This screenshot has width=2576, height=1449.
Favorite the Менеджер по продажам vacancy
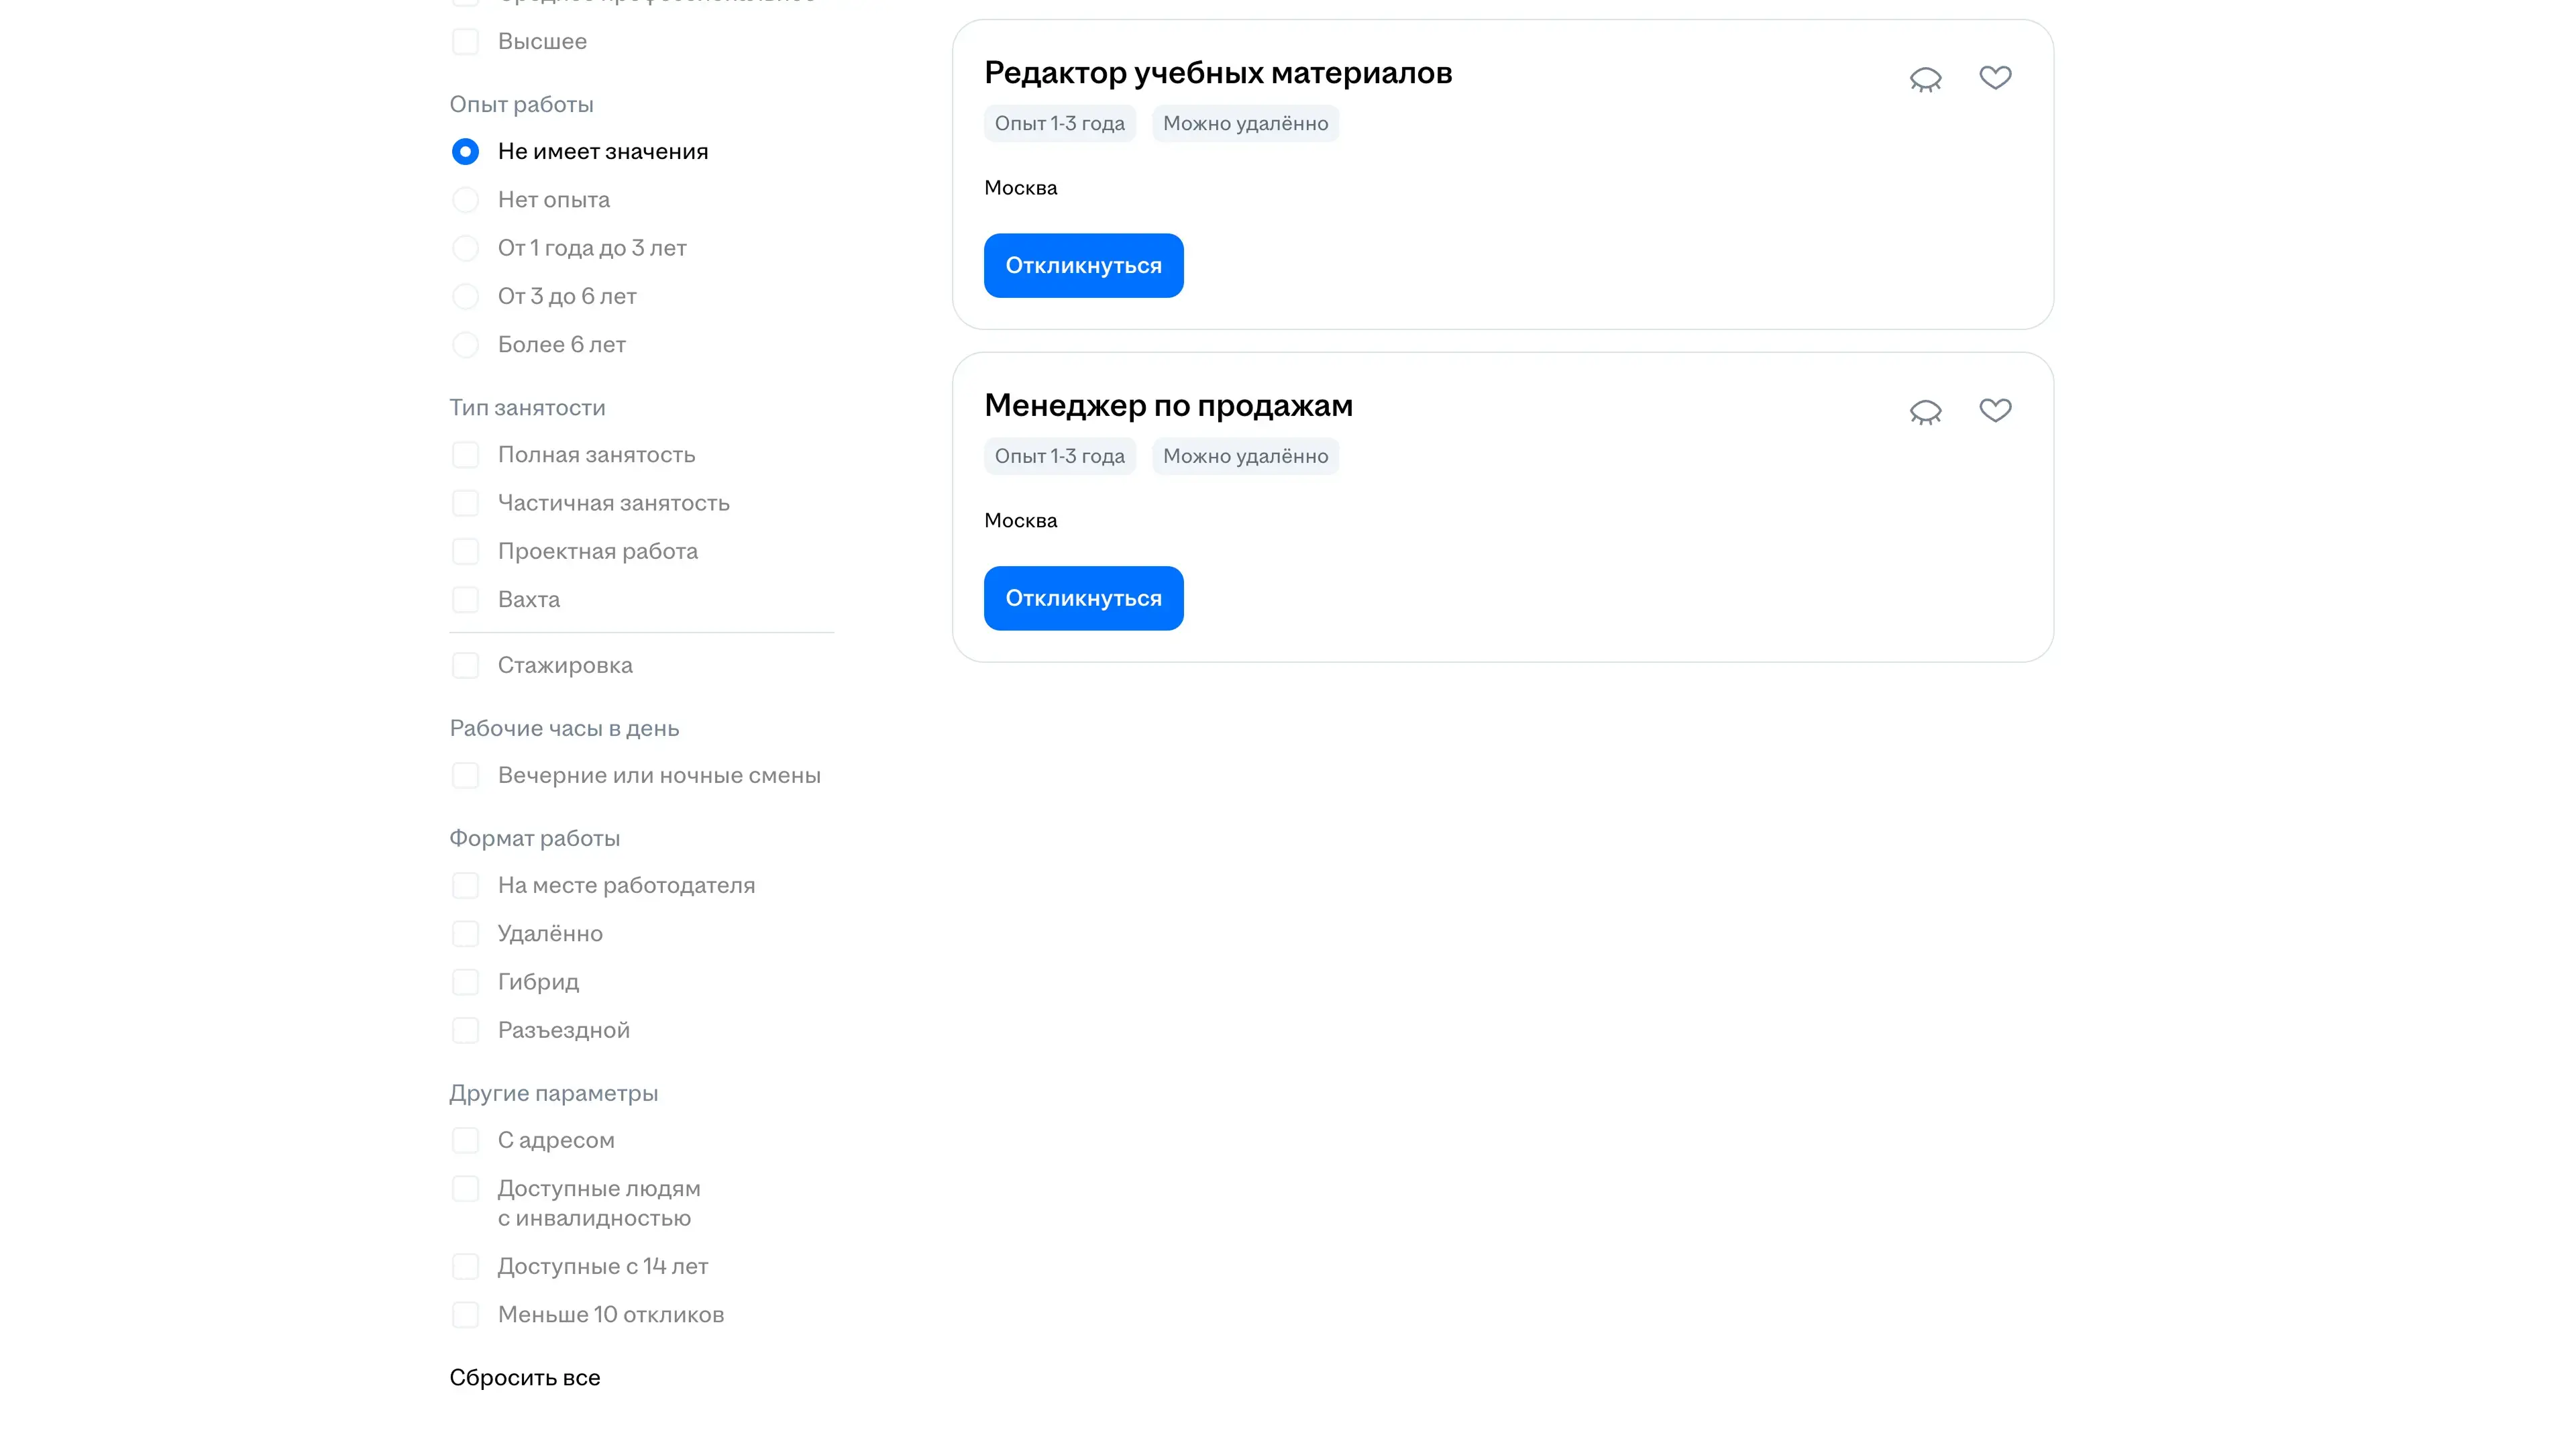[x=1995, y=410]
